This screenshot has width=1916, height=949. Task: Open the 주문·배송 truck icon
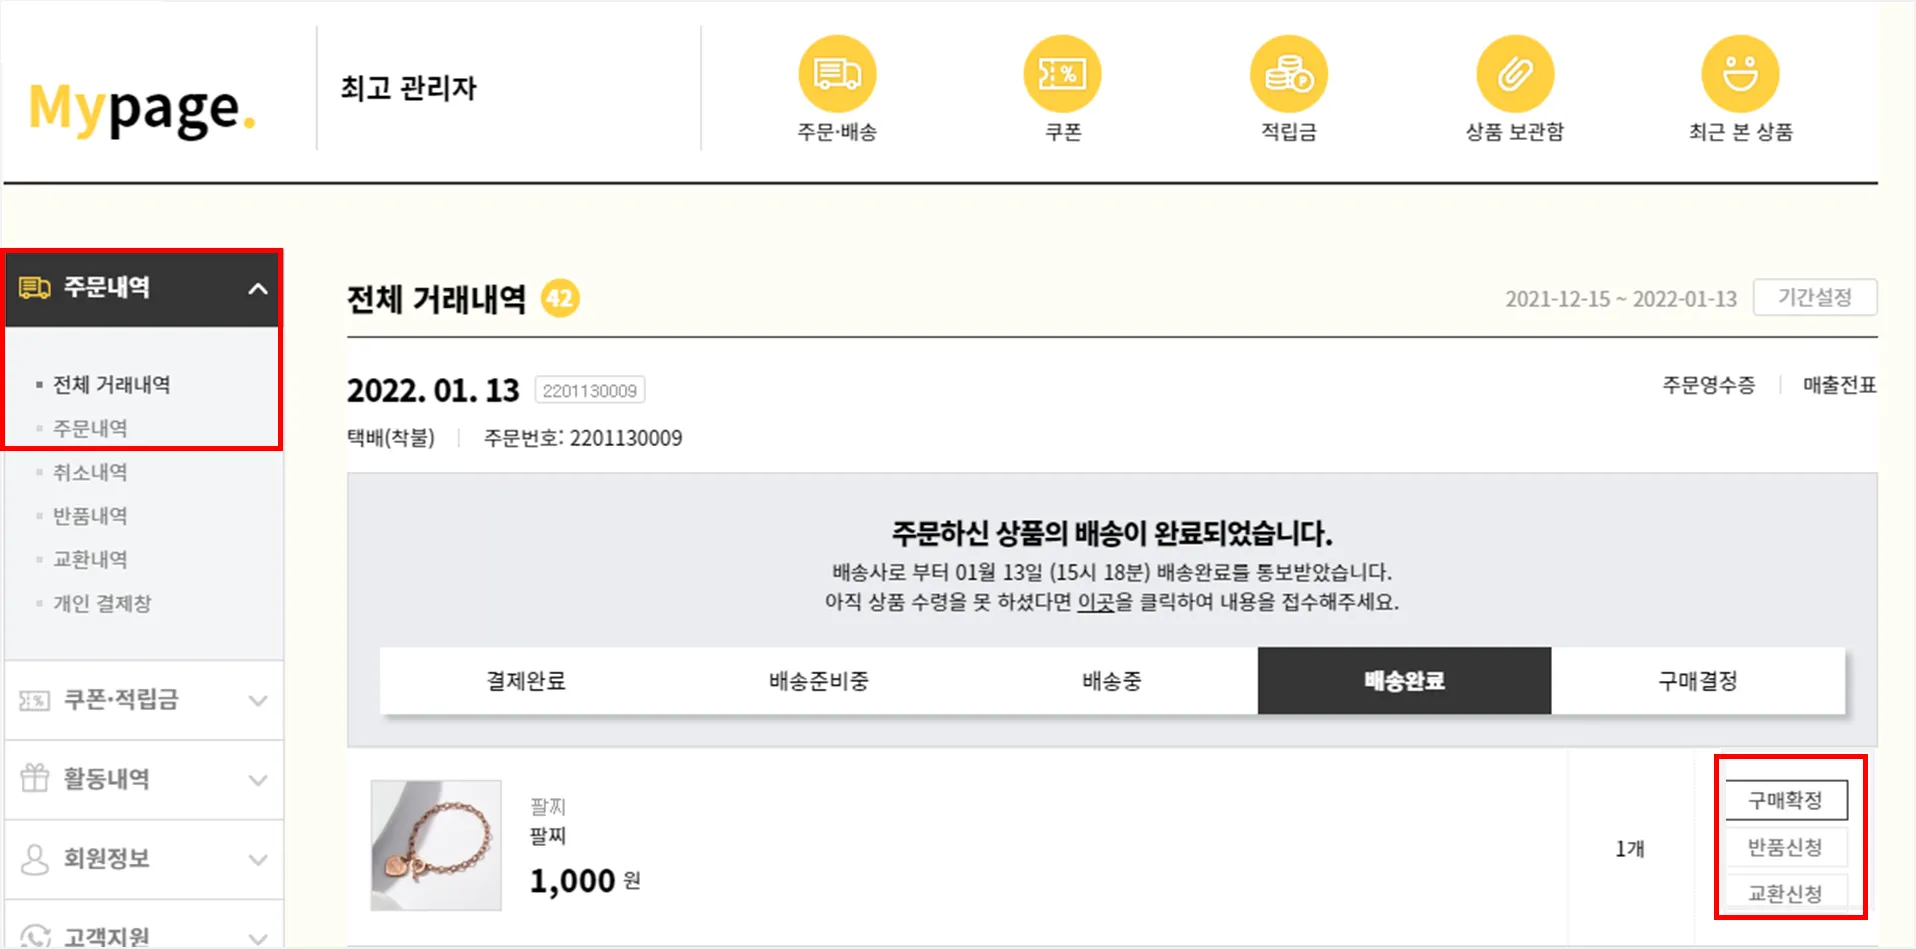click(837, 75)
